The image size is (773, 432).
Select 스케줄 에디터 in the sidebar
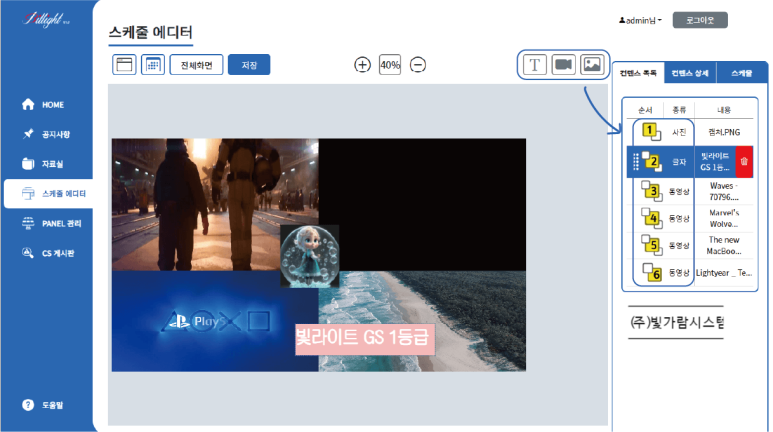pos(48,193)
